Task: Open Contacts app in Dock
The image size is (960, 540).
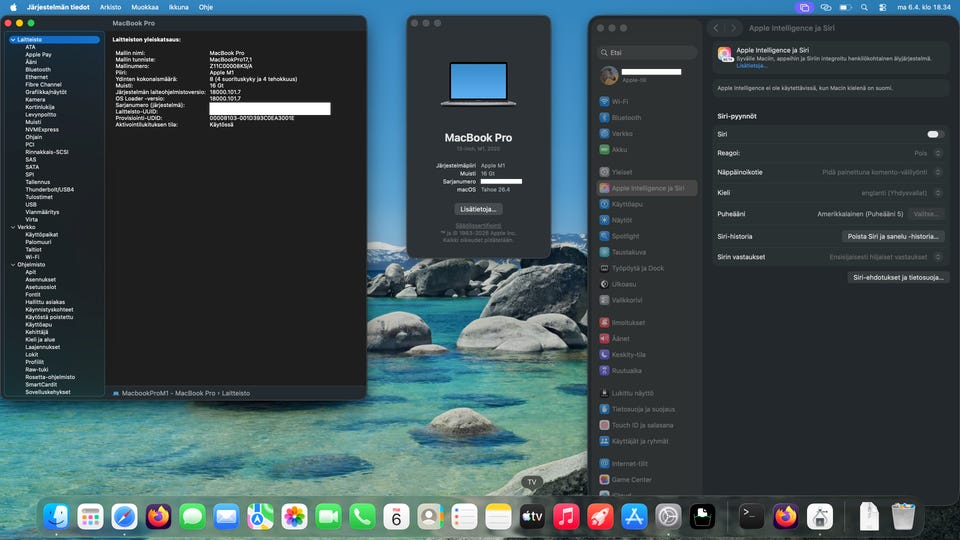Action: tap(430, 517)
